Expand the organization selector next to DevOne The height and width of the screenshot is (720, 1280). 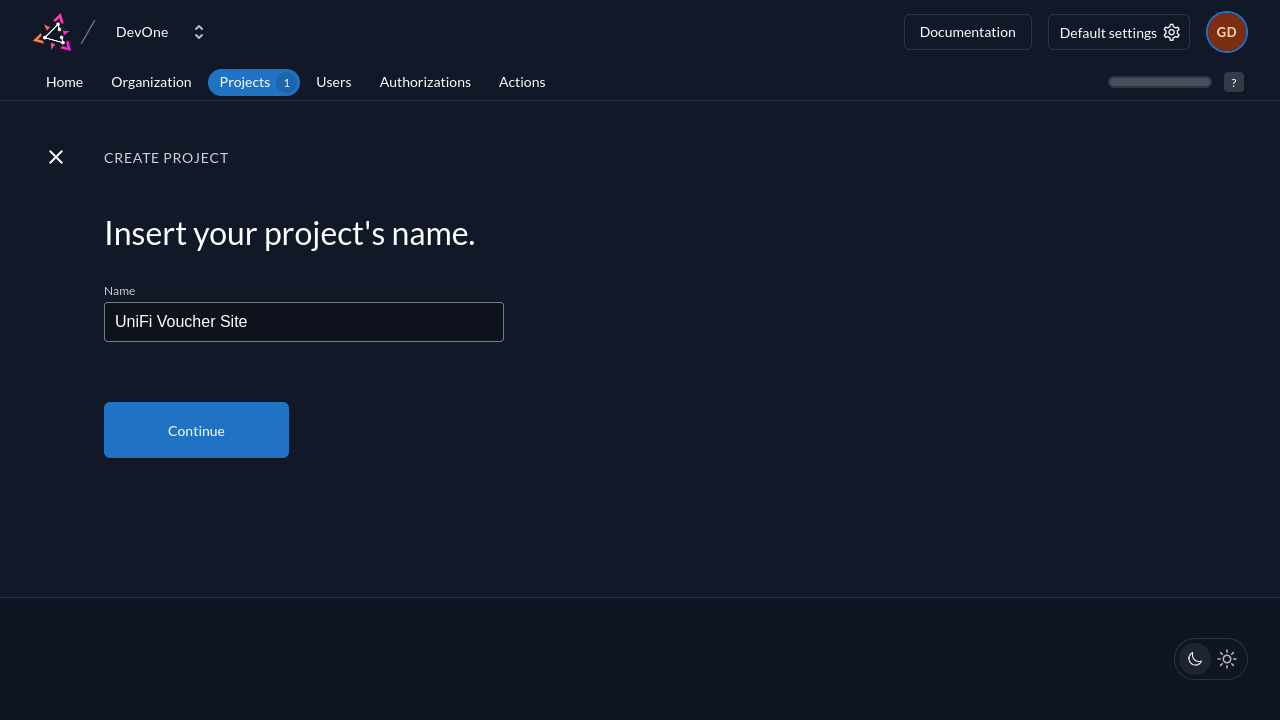tap(198, 31)
